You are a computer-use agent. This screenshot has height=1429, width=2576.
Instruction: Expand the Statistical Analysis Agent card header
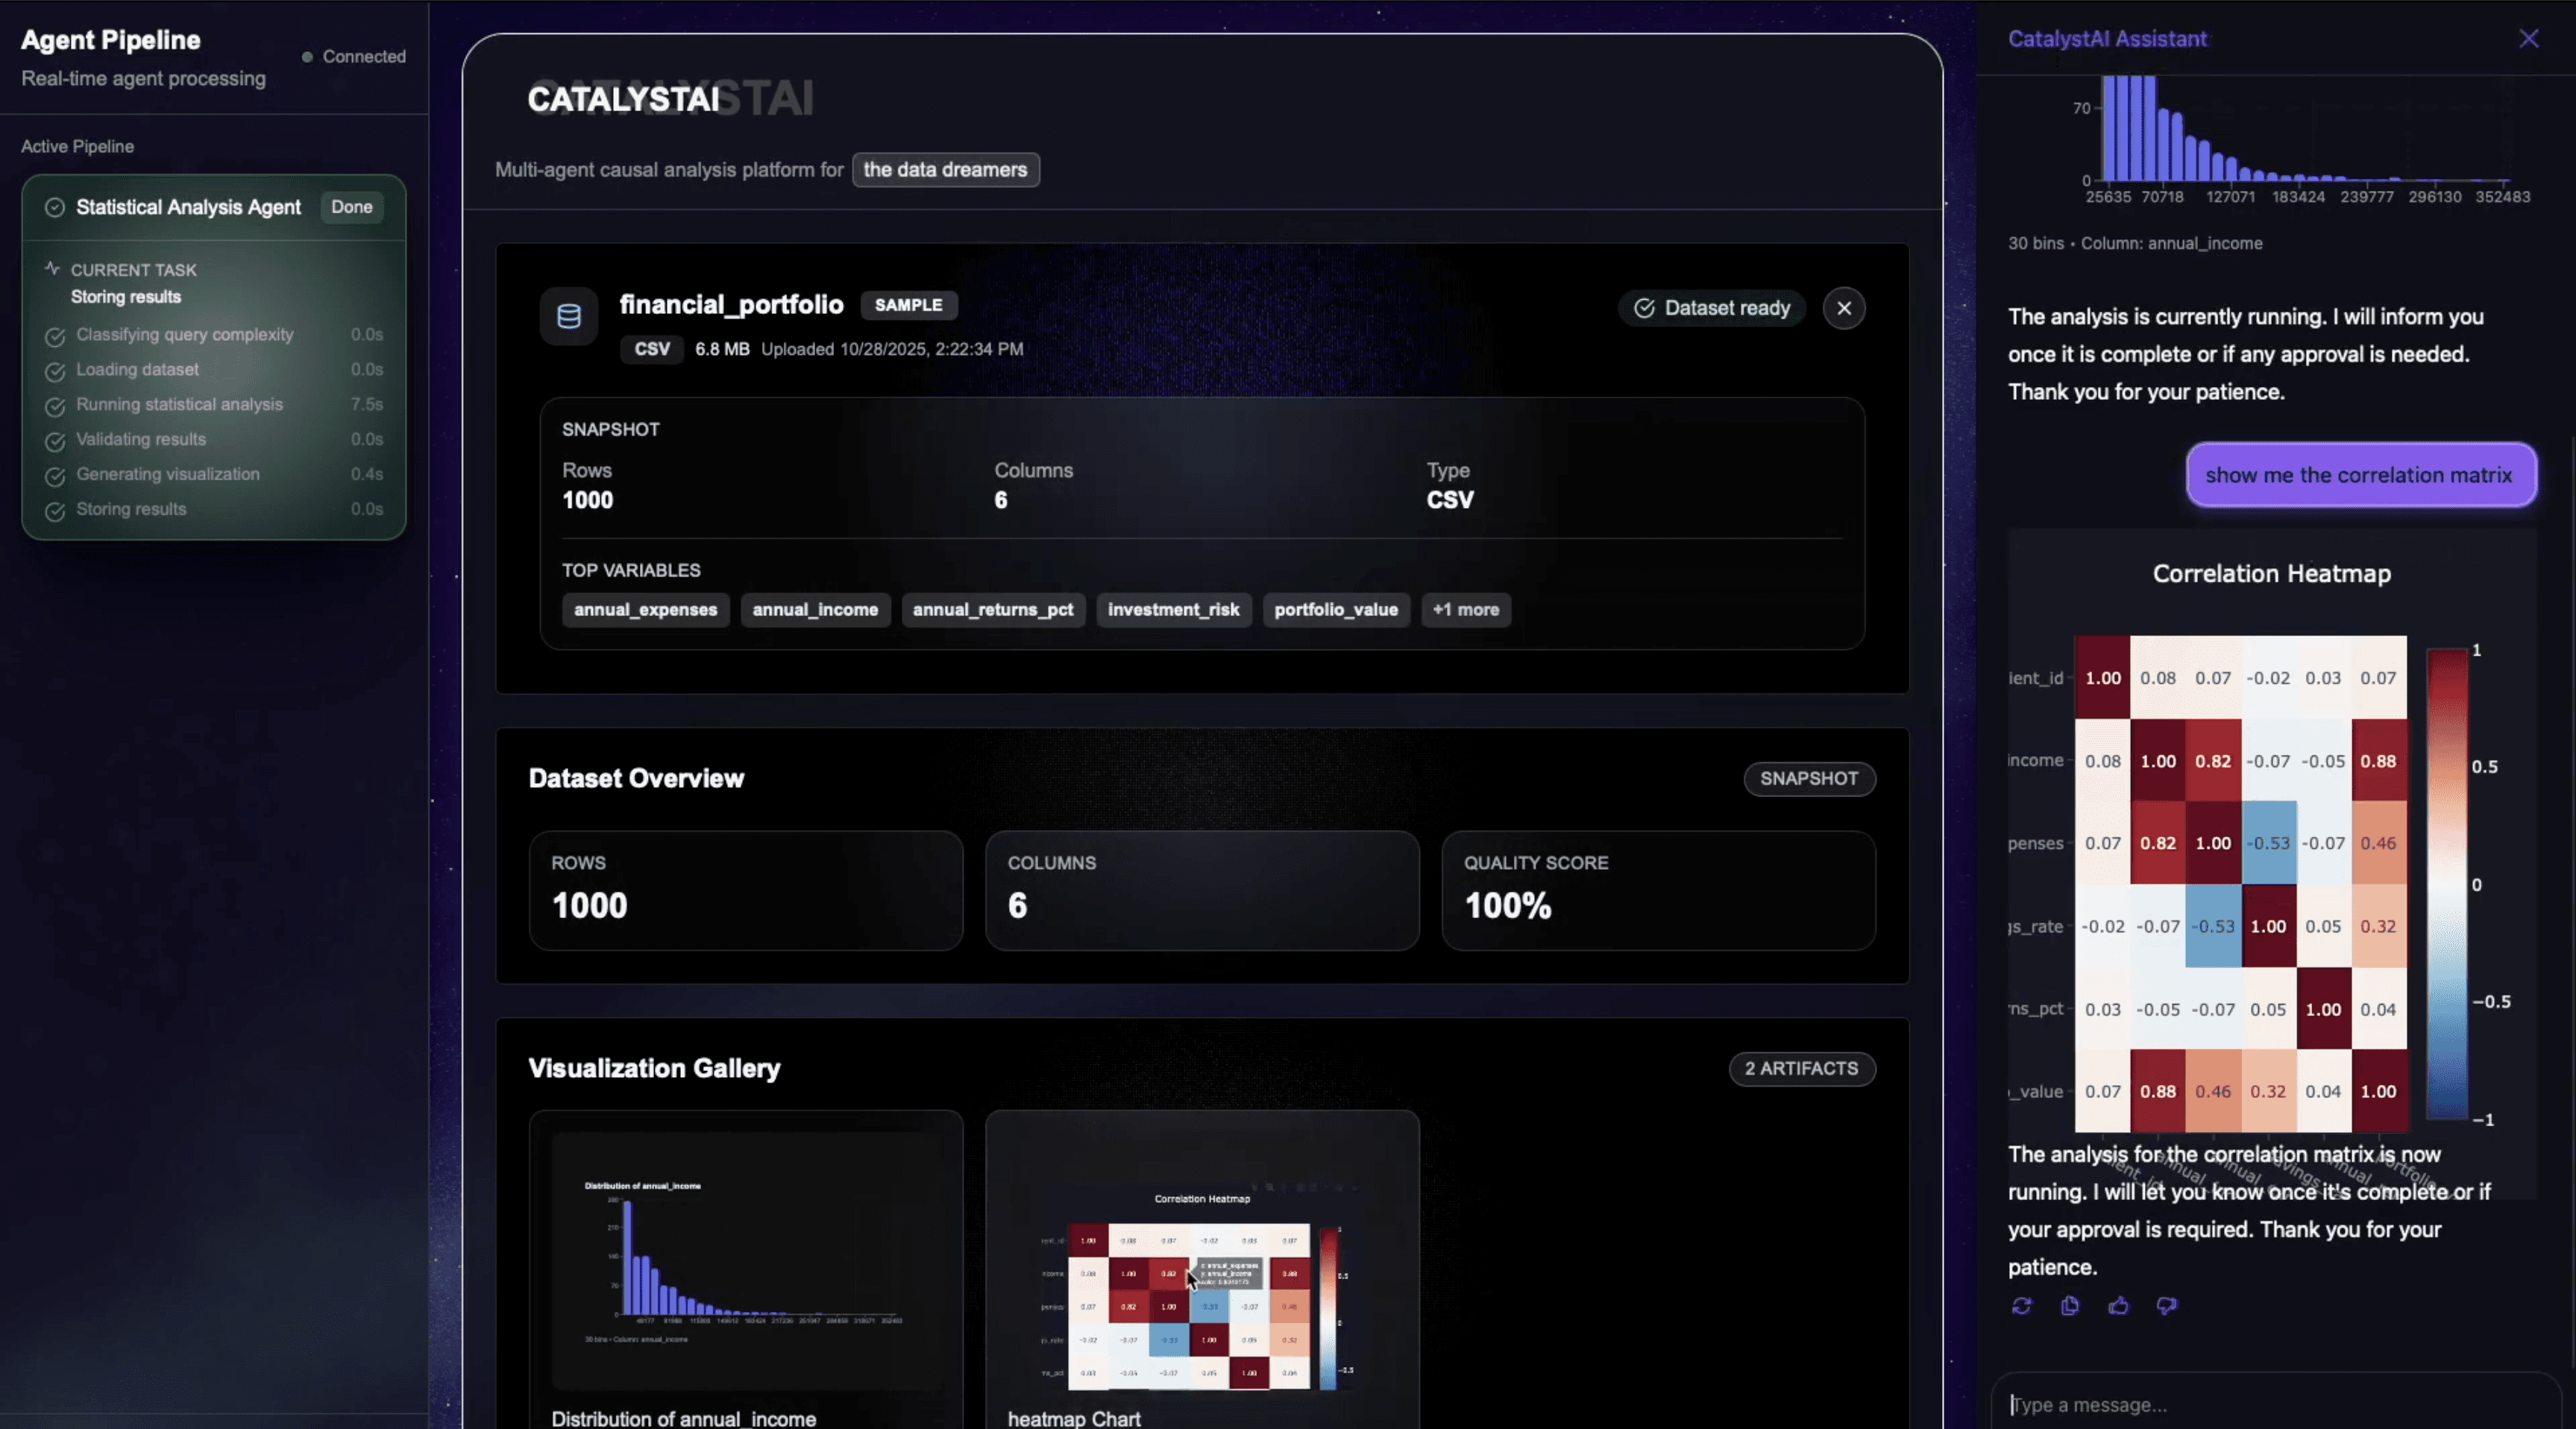click(x=188, y=207)
